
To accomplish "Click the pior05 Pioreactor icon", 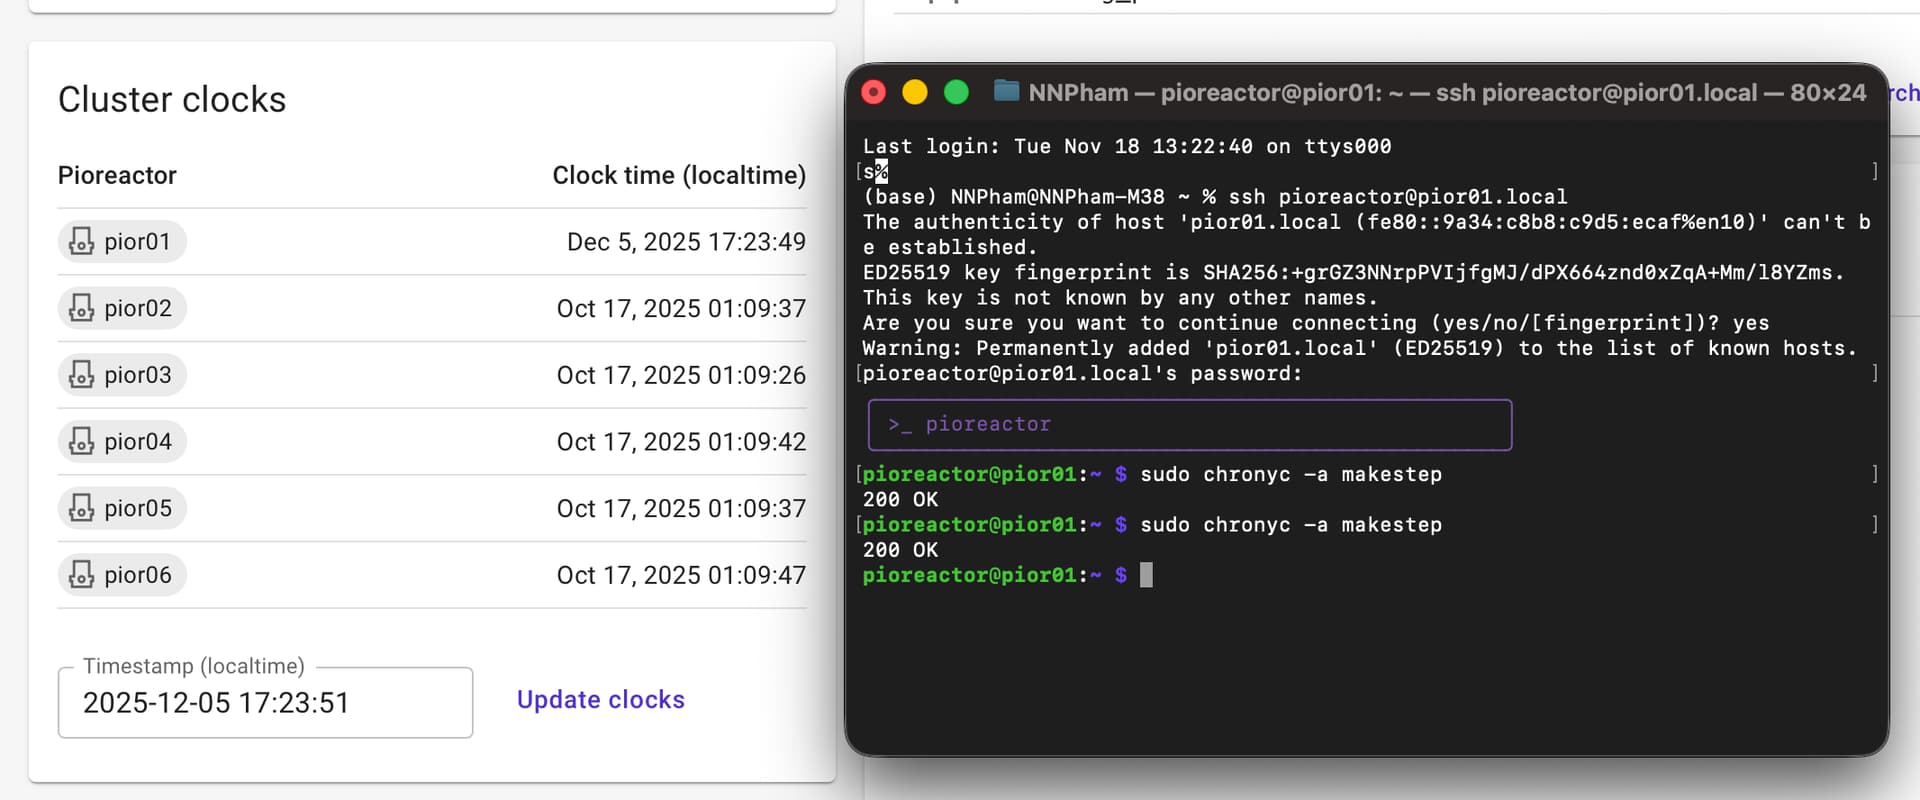I will point(82,508).
